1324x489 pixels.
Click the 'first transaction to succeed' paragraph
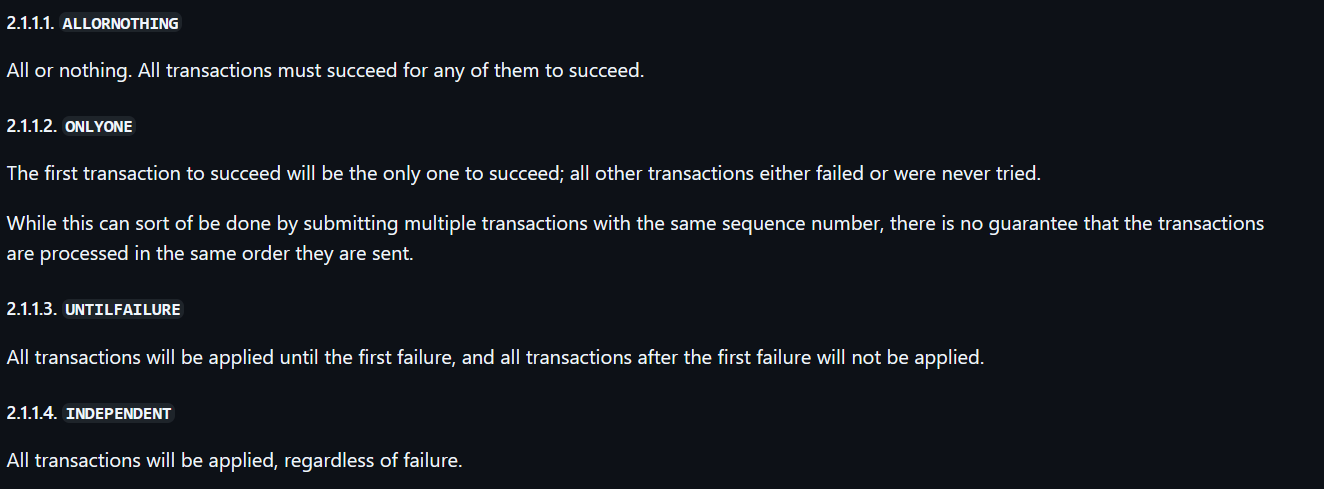[x=524, y=173]
